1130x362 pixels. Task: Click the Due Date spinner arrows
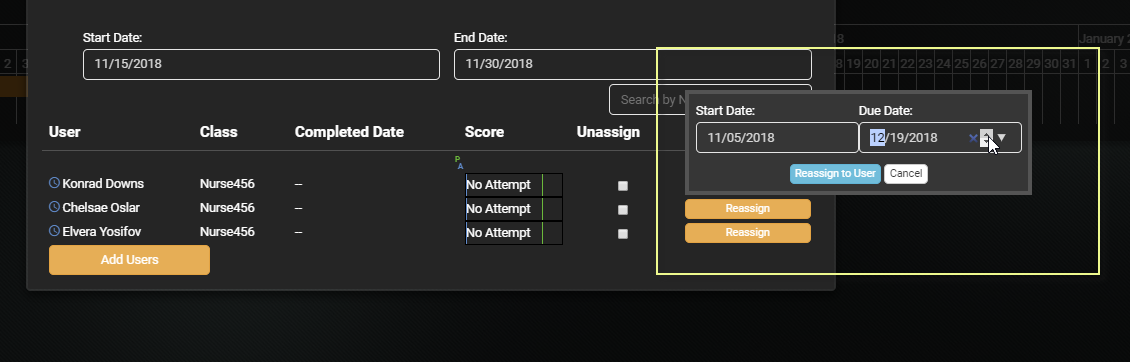click(x=987, y=137)
